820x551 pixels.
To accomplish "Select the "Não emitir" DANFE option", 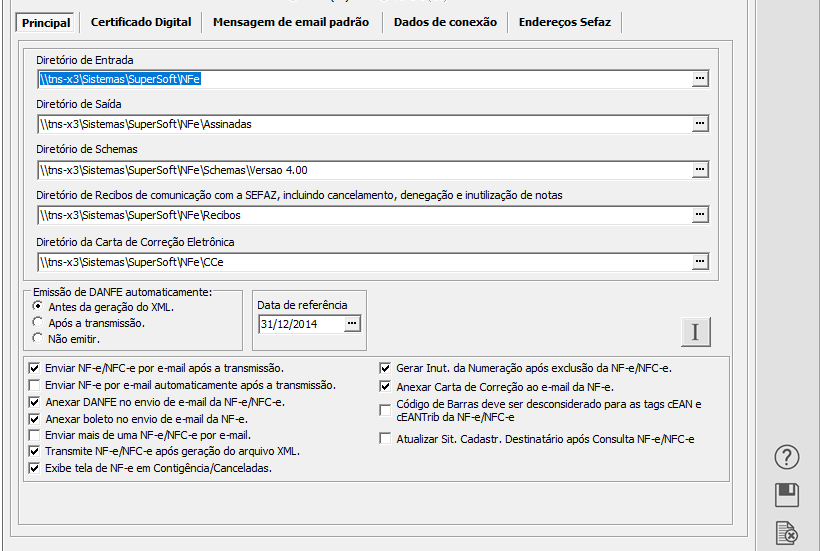I will [38, 338].
